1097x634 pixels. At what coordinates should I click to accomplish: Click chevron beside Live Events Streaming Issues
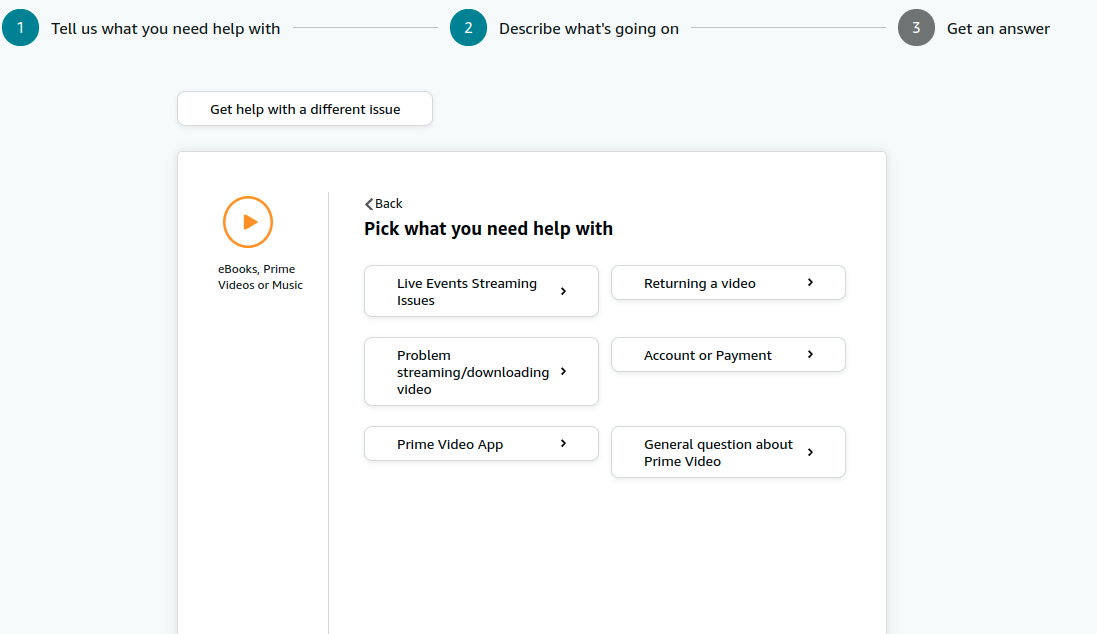pyautogui.click(x=563, y=291)
